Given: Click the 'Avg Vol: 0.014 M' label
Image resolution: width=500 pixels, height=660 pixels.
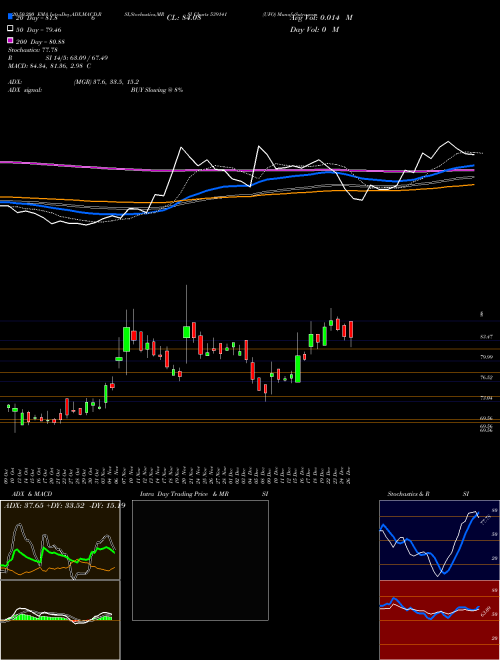Looking at the screenshot, I should (321, 18).
